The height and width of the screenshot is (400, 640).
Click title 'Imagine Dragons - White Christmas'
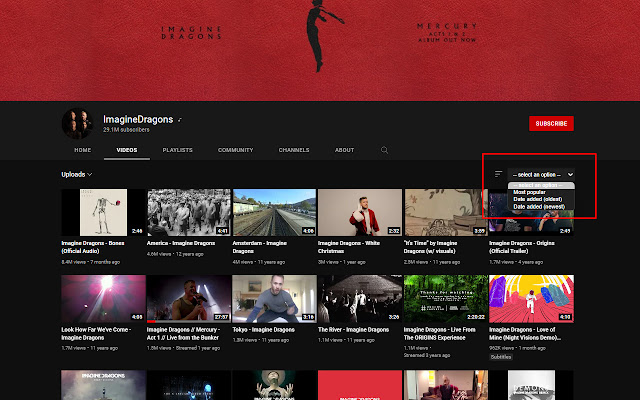(x=349, y=247)
